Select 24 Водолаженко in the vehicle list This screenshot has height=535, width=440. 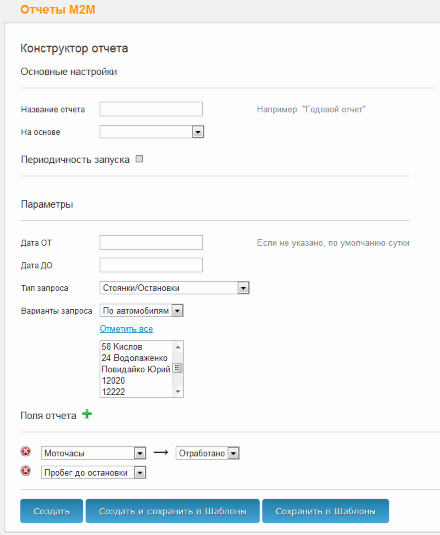[135, 358]
